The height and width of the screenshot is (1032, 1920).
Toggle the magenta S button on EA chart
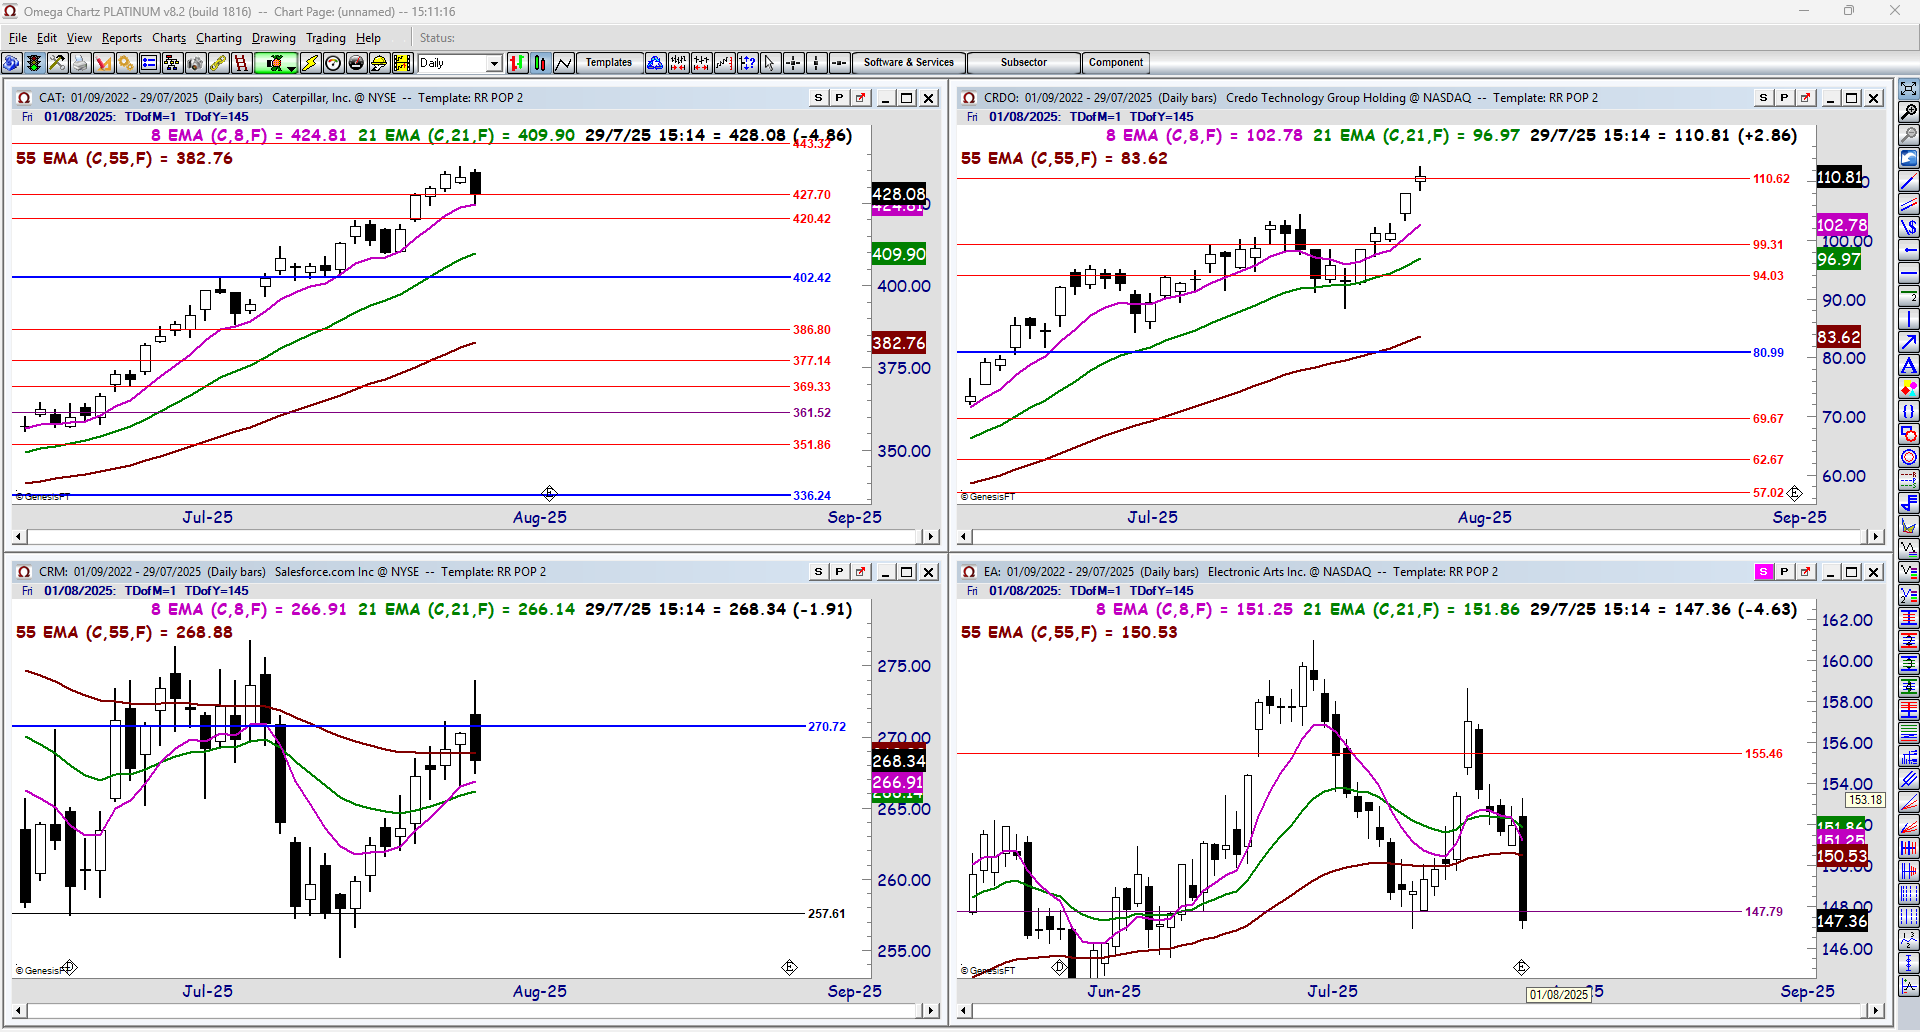tap(1763, 572)
